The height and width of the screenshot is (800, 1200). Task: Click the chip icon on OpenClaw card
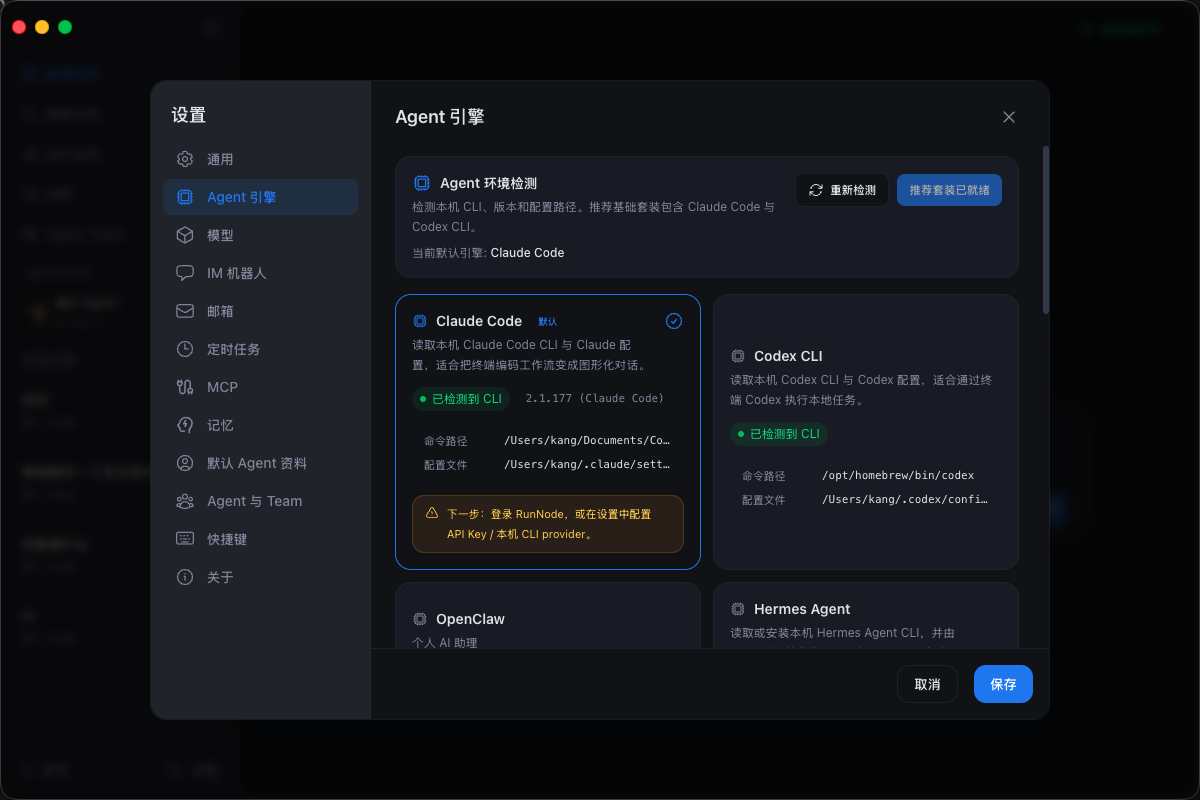pos(420,619)
